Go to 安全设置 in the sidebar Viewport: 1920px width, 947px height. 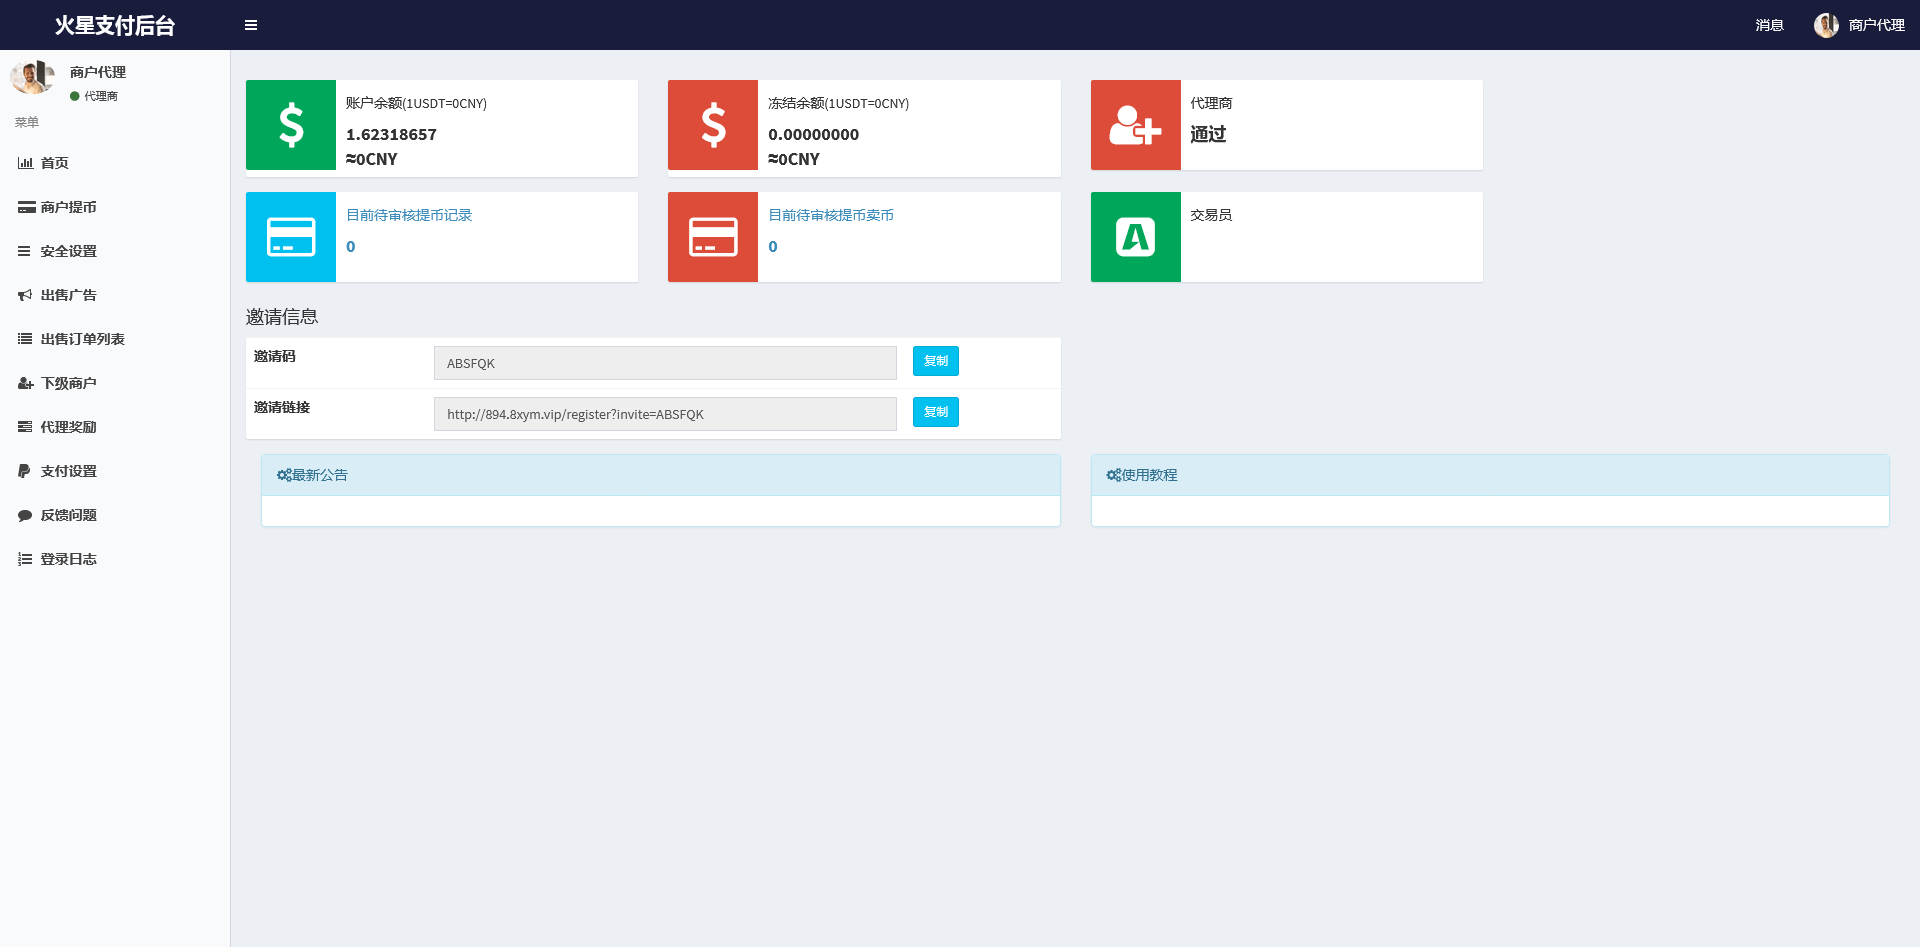click(x=68, y=251)
